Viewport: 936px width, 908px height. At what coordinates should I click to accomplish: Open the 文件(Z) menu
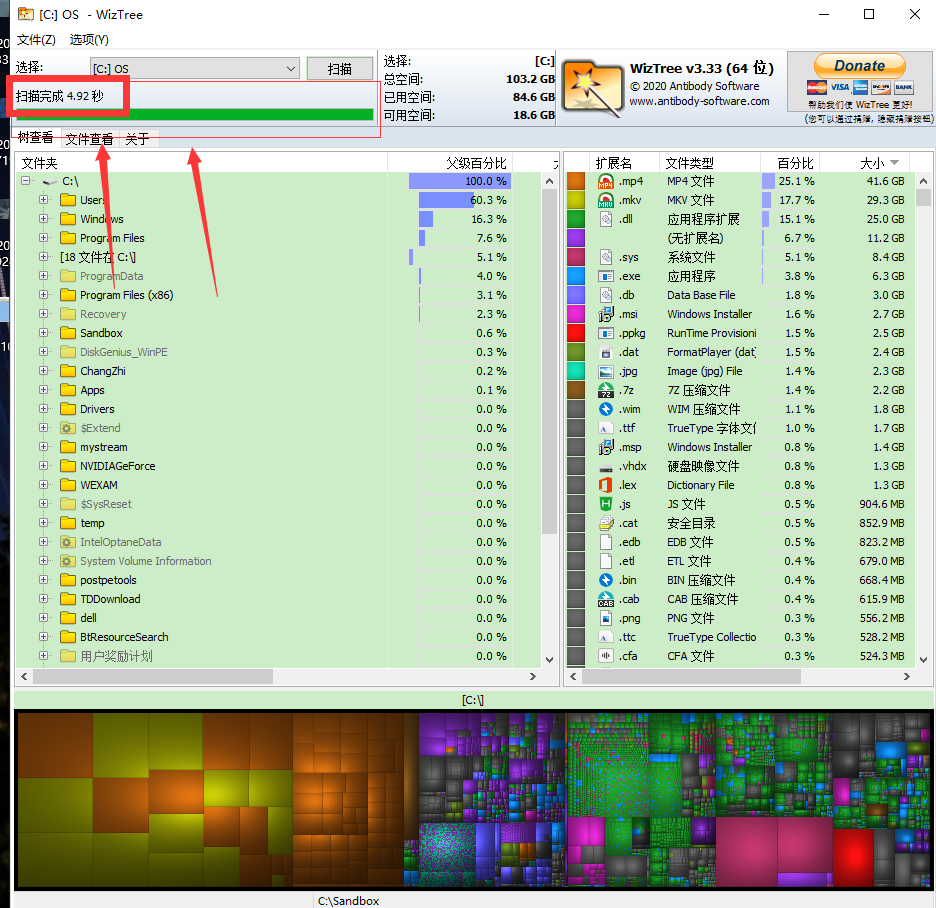click(x=36, y=39)
